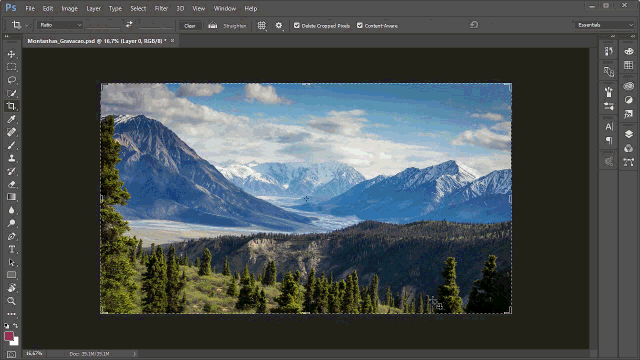Open the Essentials workspace dropdown
The image size is (640, 360).
[x=604, y=25]
